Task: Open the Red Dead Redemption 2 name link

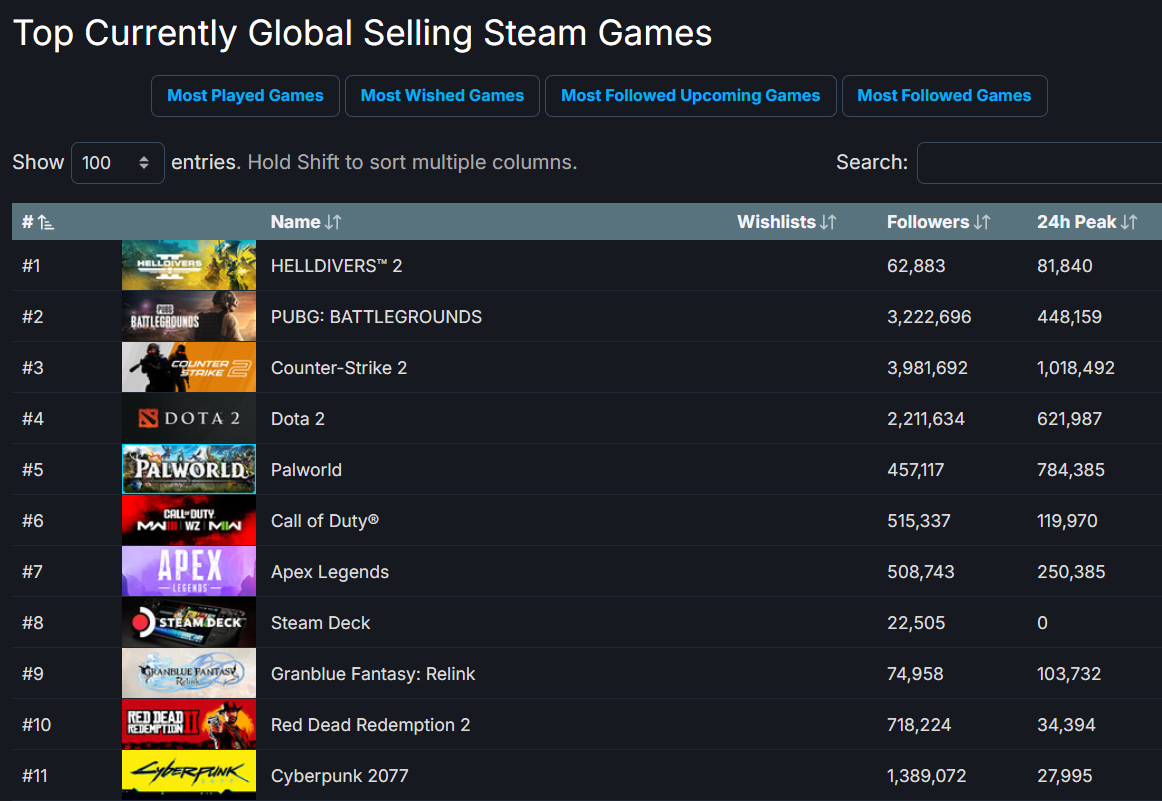Action: [371, 725]
